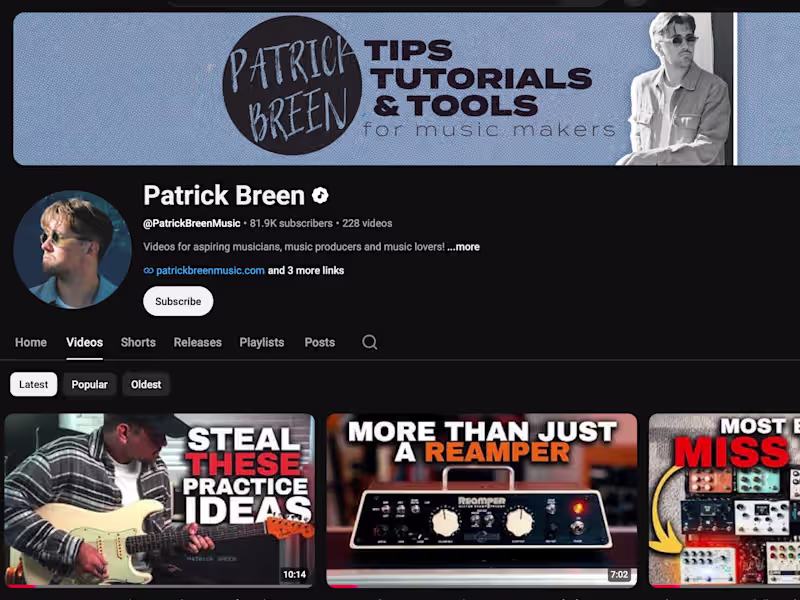Screen dimensions: 800x600
Task: Switch to the Shorts tab
Action: 138,342
